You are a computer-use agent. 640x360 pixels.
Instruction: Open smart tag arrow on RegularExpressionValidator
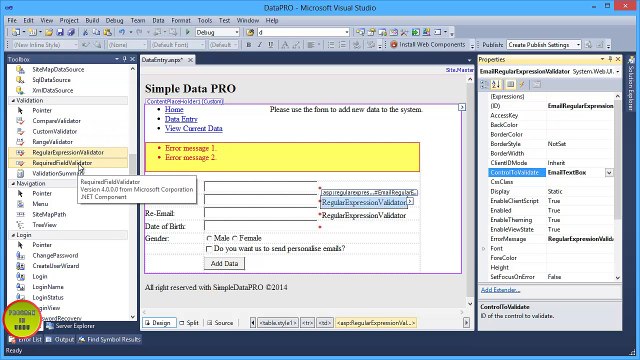click(x=410, y=201)
